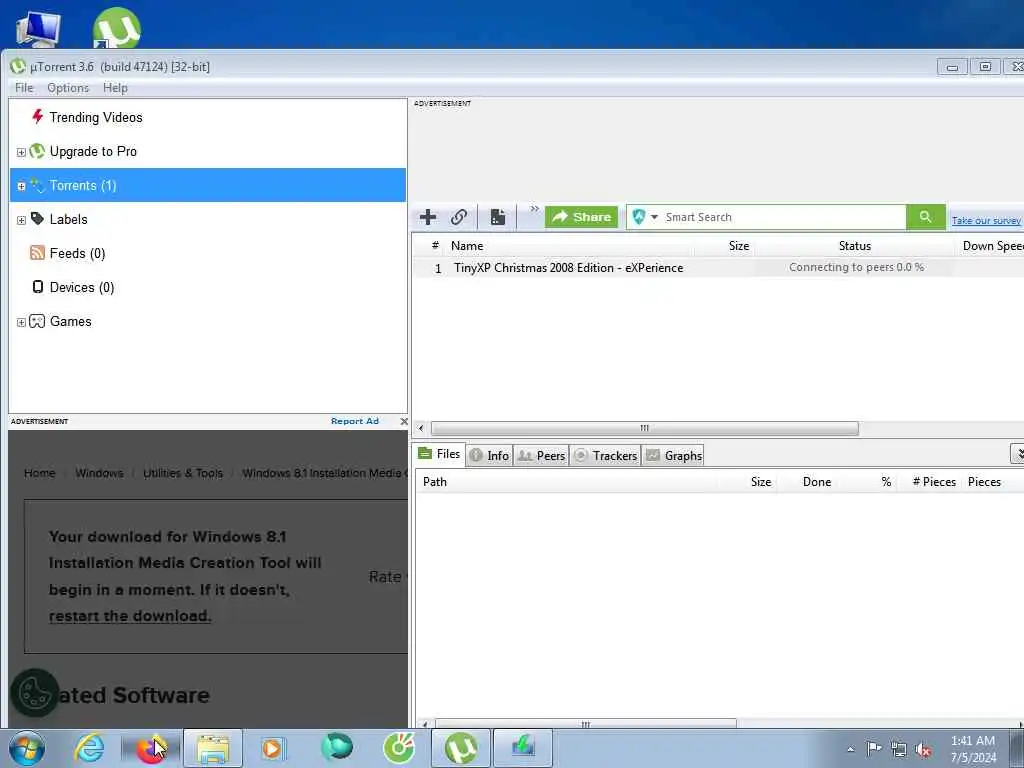Open Windows Explorer folder taskbar icon

pos(213,748)
